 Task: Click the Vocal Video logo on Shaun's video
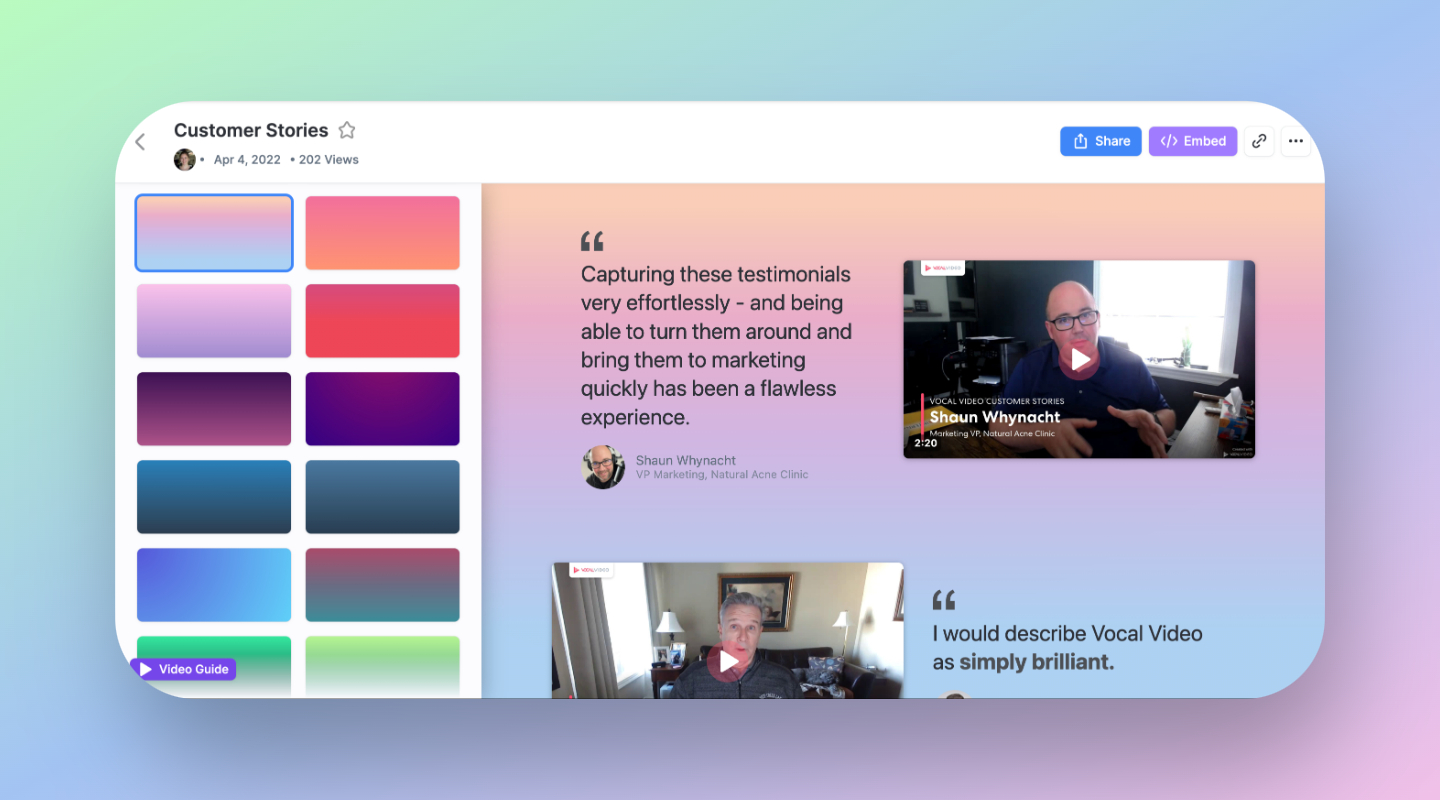coord(942,268)
